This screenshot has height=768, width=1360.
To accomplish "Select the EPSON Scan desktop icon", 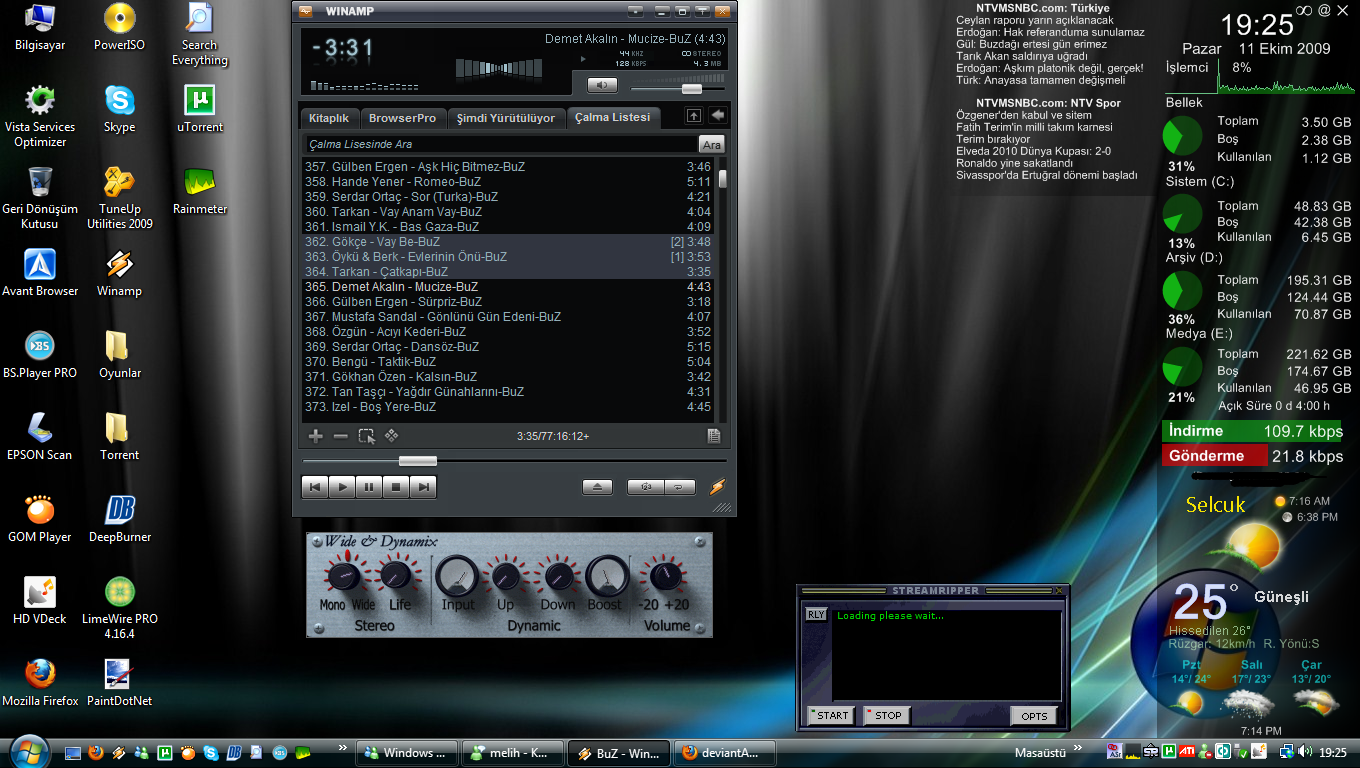I will pos(40,437).
